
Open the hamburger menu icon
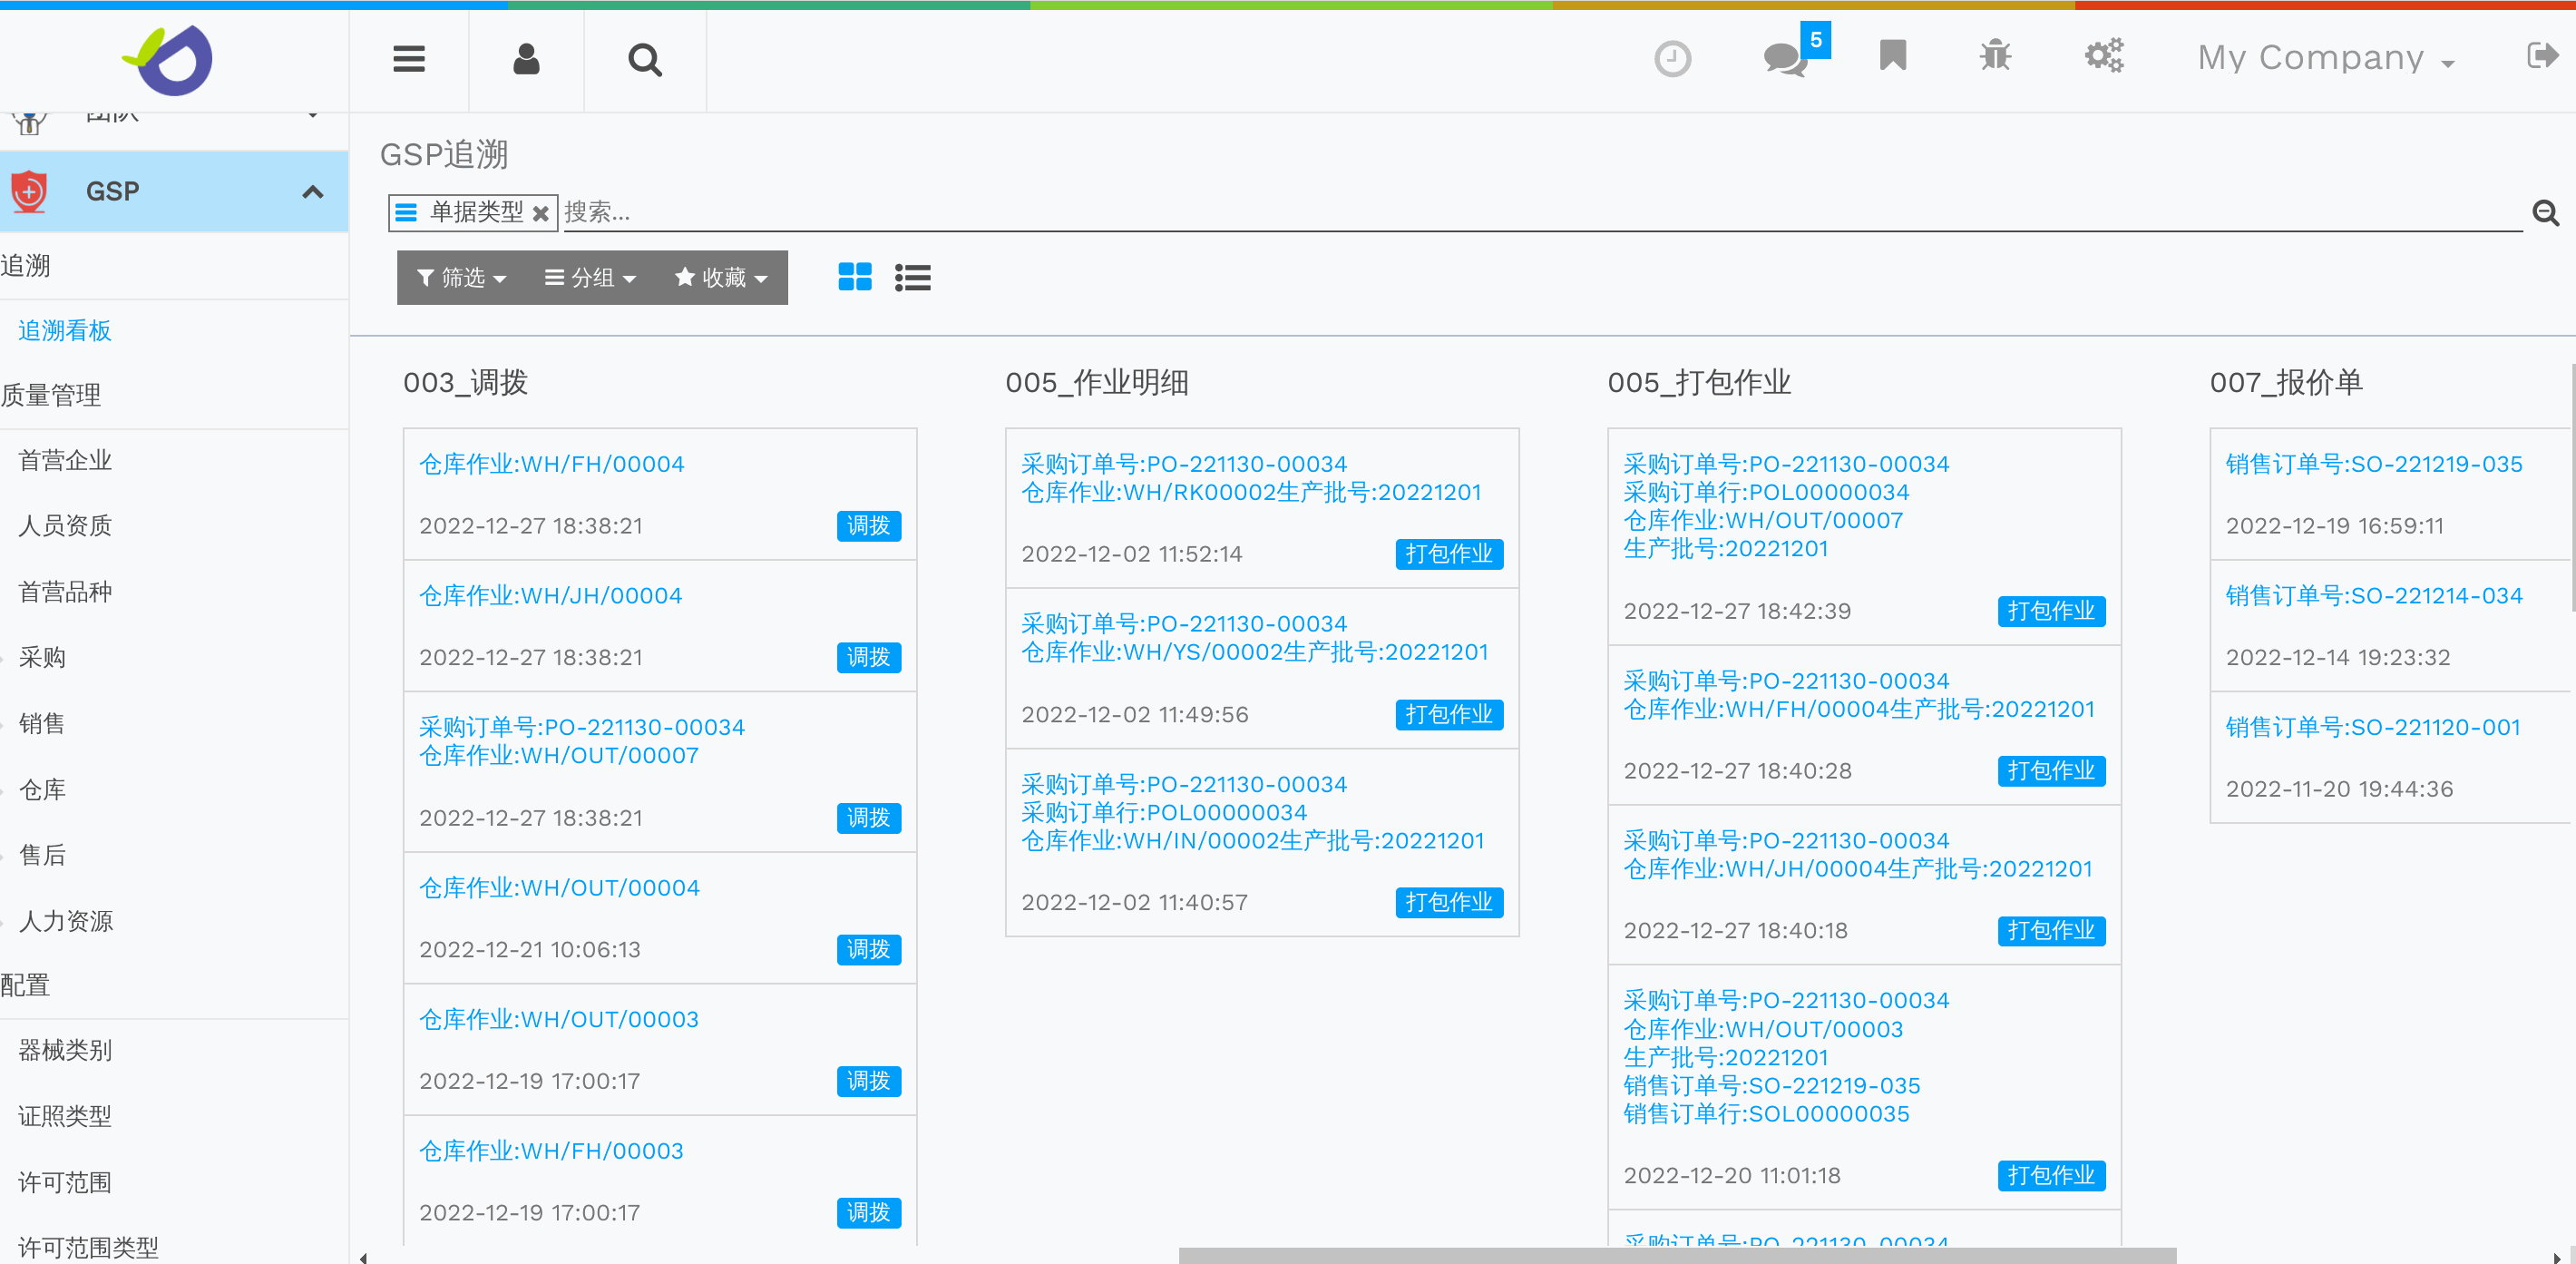[x=408, y=60]
